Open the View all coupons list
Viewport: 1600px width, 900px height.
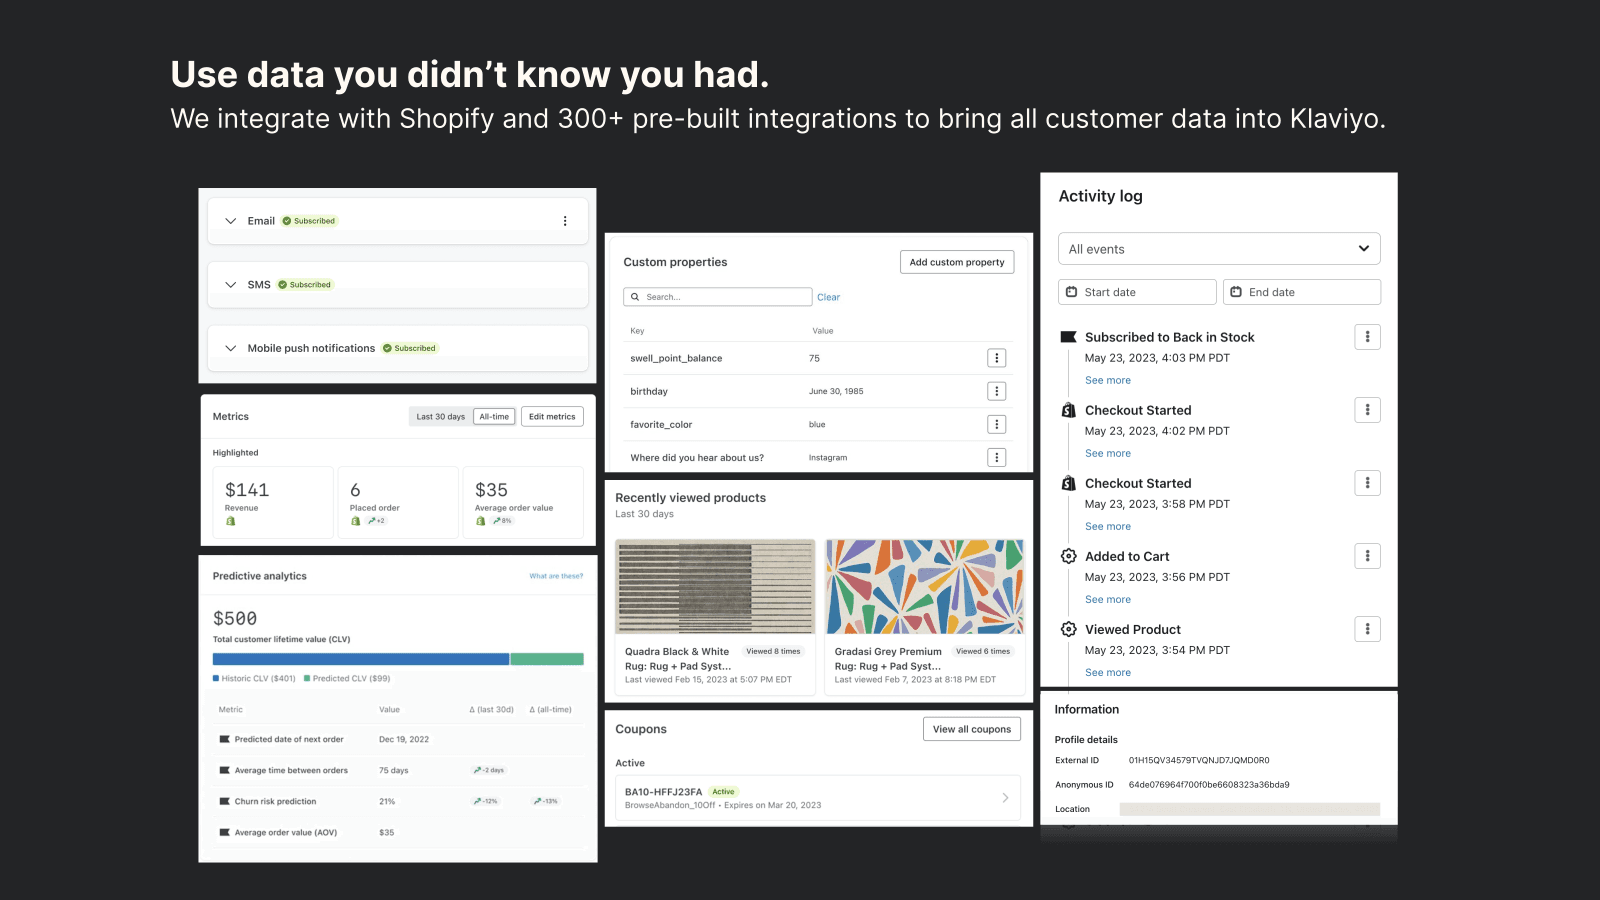(971, 729)
